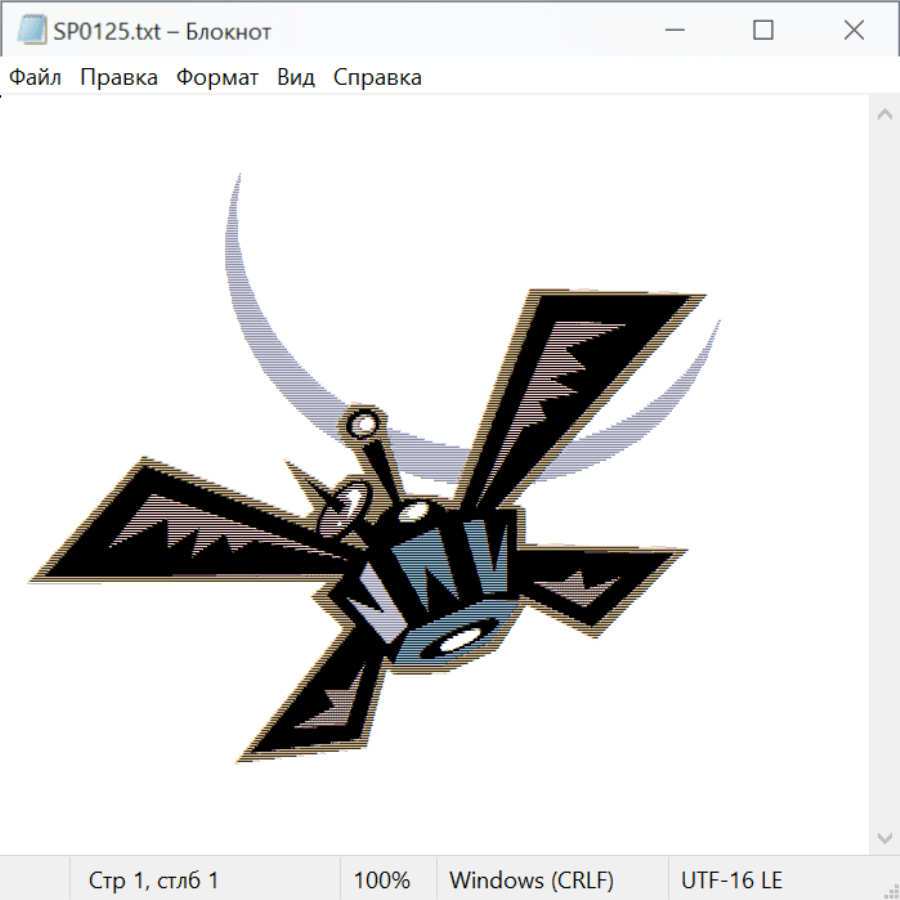The height and width of the screenshot is (900, 900).
Task: Maximize the Notepad window
Action: coord(763,31)
